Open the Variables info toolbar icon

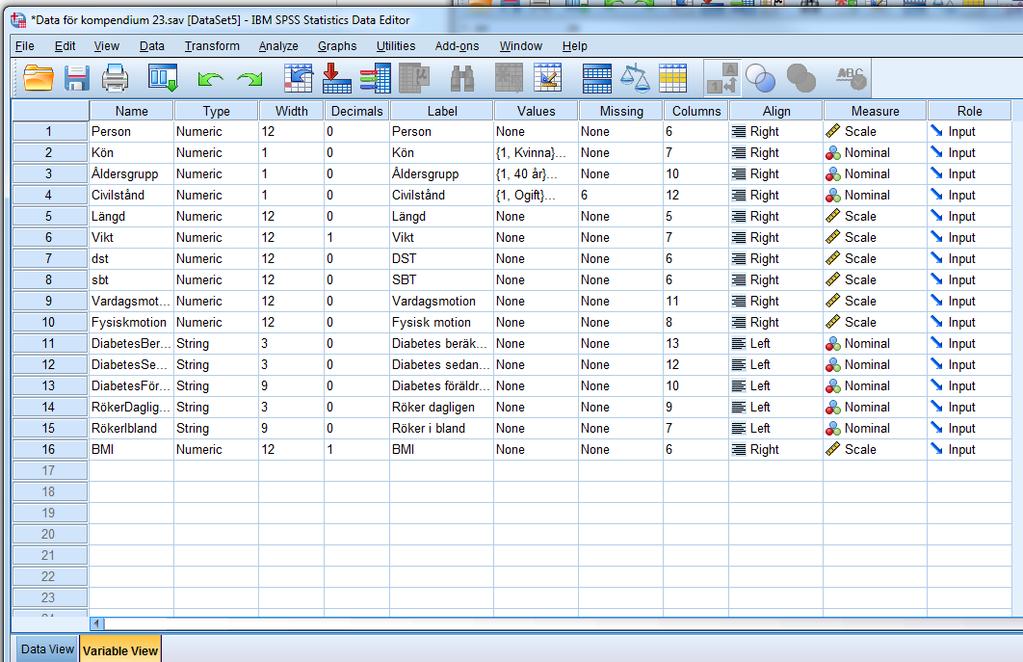375,78
